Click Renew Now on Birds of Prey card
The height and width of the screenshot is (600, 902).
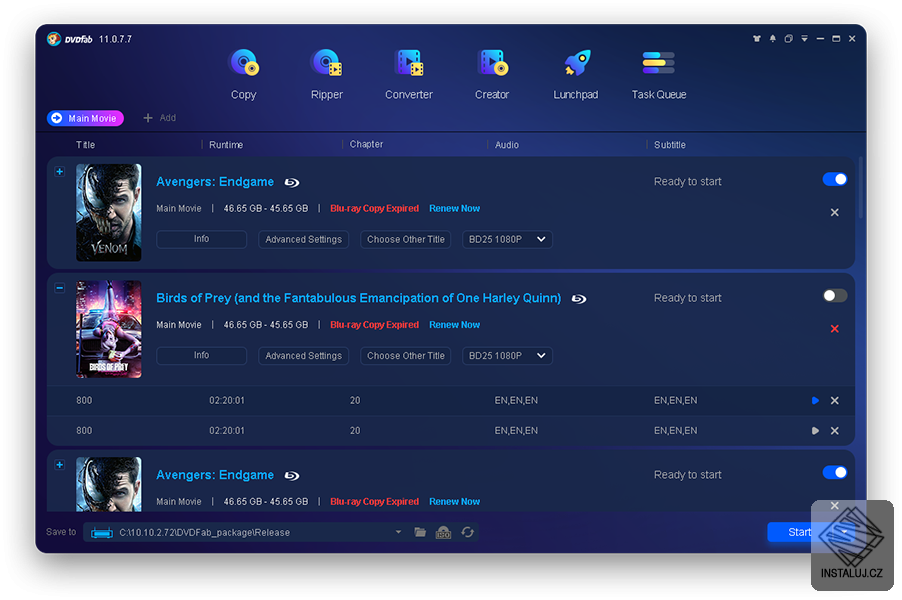tap(454, 324)
